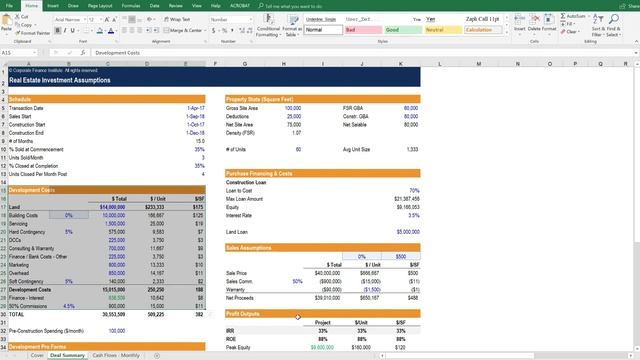Open the Number format dropdown

point(250,20)
